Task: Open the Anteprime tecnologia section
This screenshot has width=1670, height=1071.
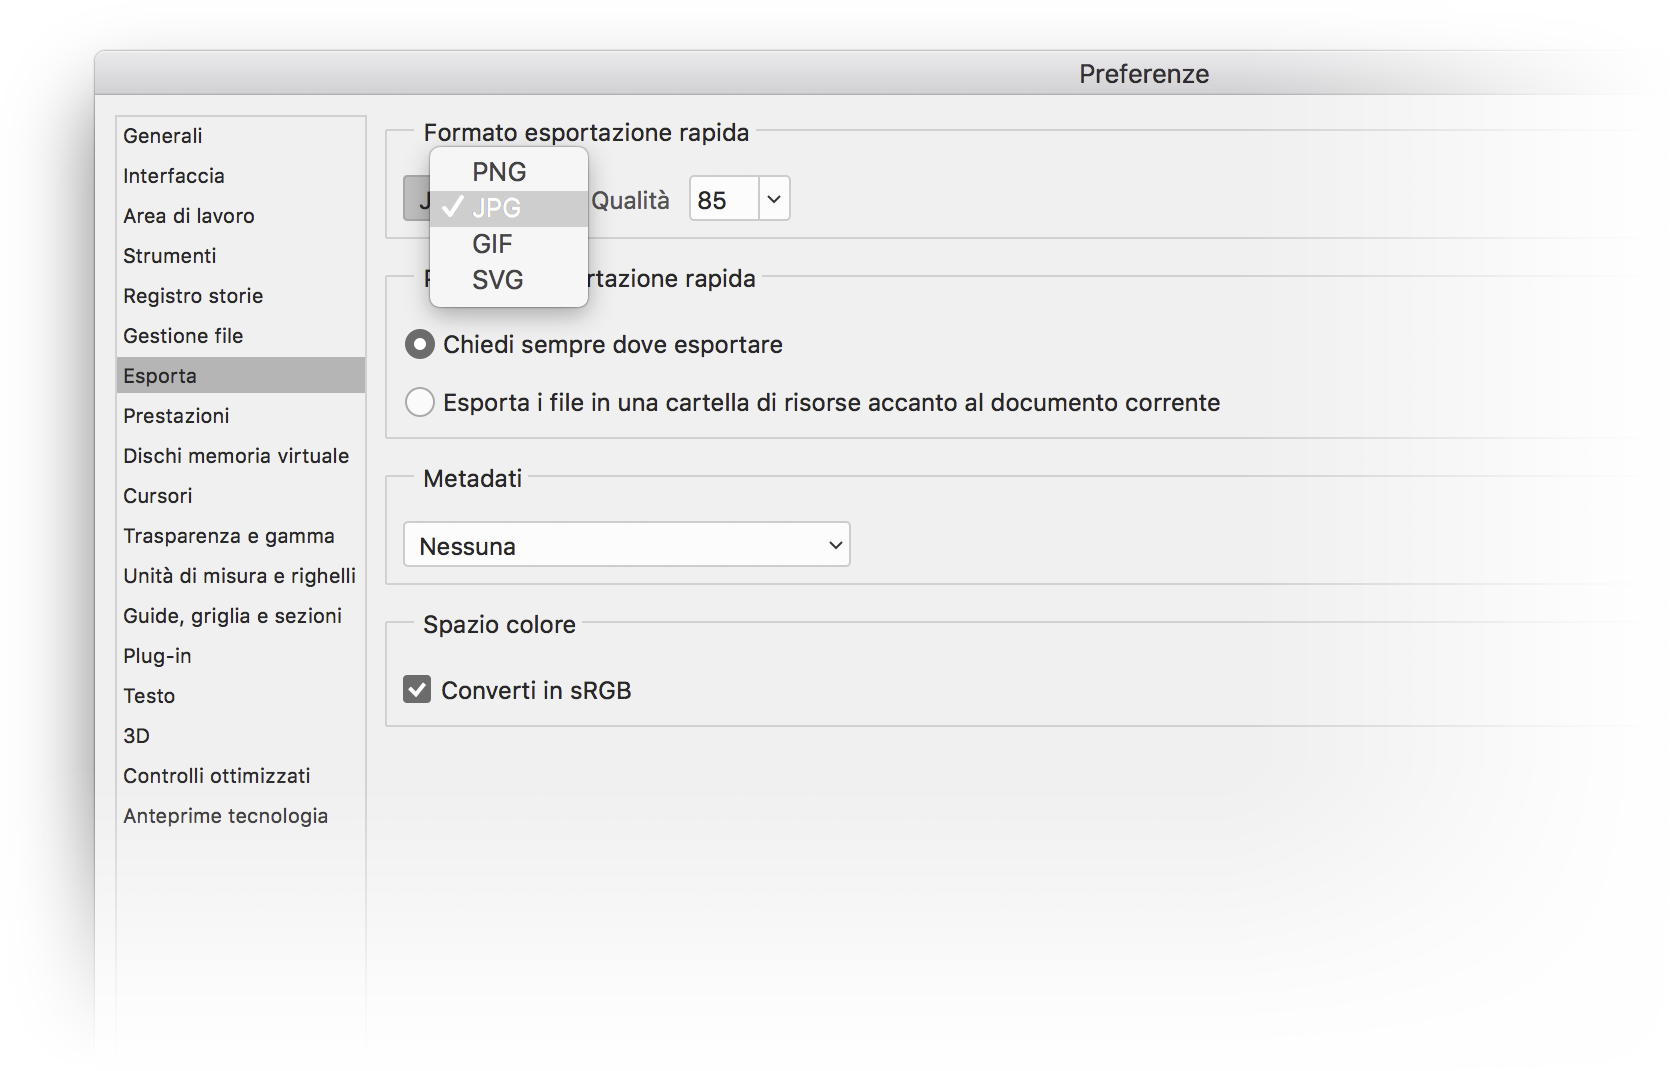Action: [x=225, y=816]
